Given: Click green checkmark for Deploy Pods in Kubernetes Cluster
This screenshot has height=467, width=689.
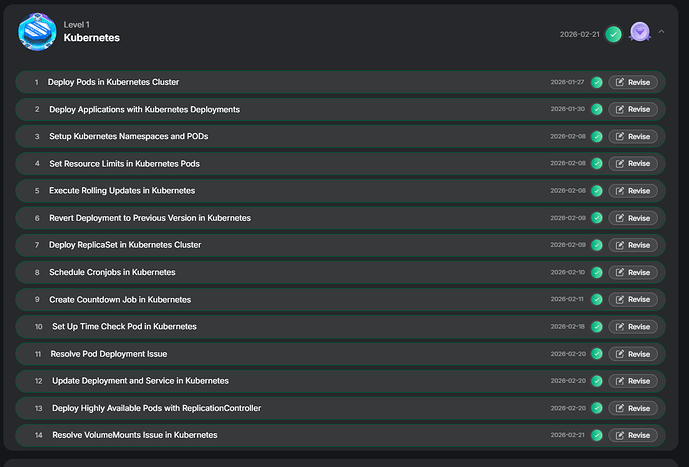Looking at the screenshot, I should [597, 82].
